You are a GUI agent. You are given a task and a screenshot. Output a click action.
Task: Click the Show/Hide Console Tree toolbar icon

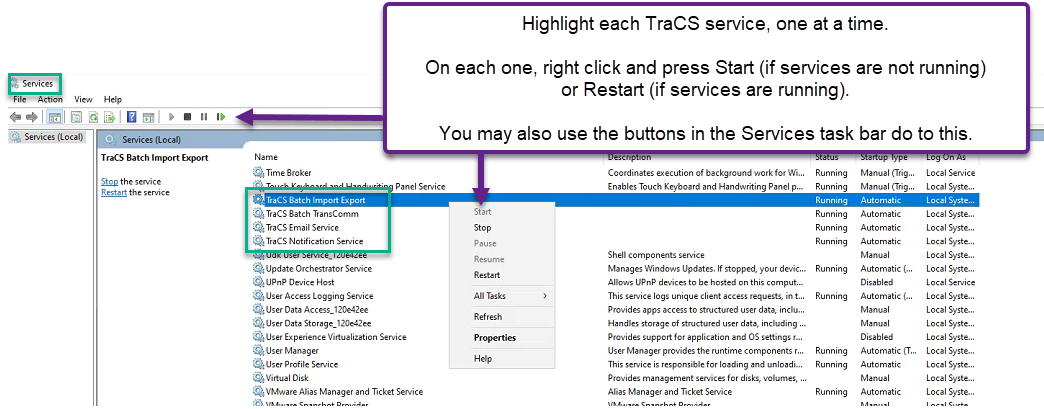click(57, 117)
